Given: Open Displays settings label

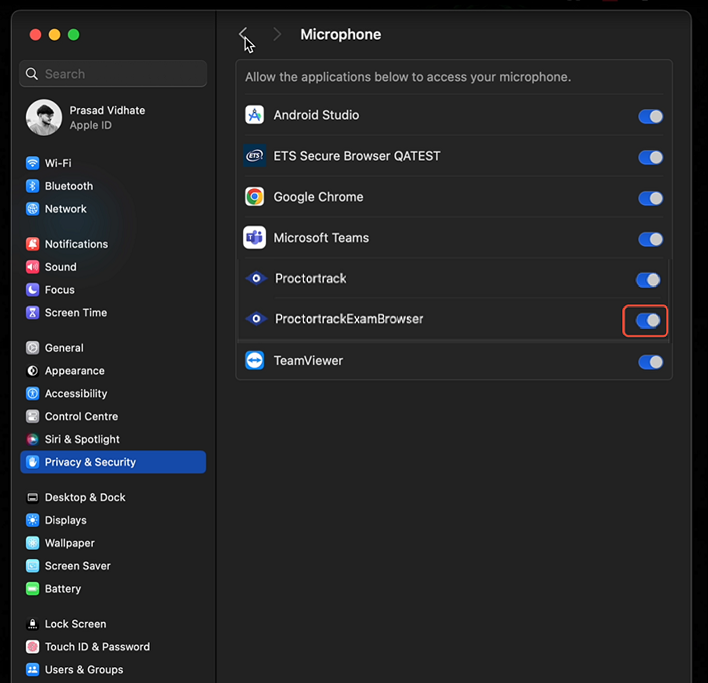Looking at the screenshot, I should tap(65, 520).
